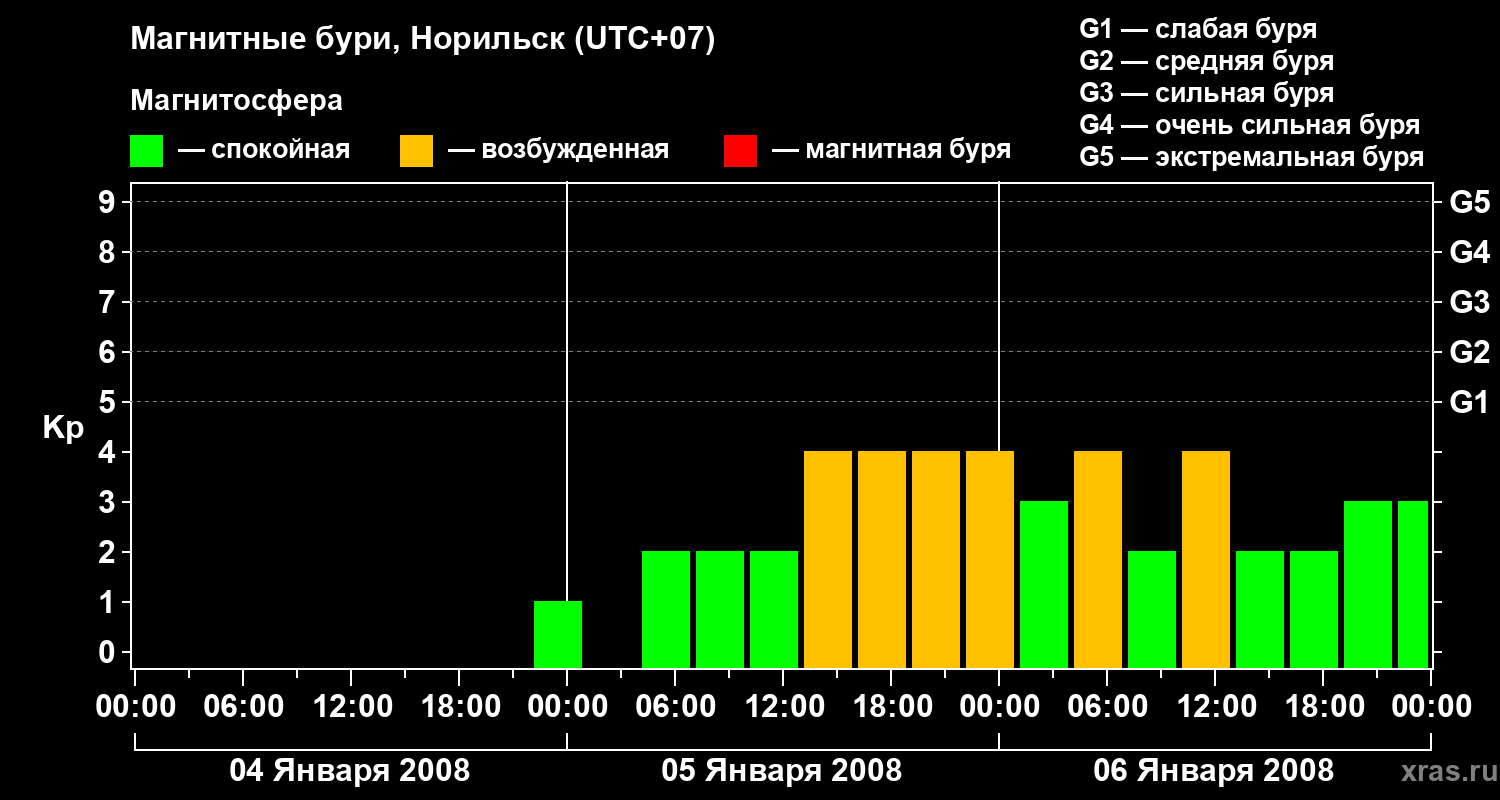This screenshot has width=1500, height=800.
Task: Click the 'Kp' axis label
Action: tap(63, 428)
